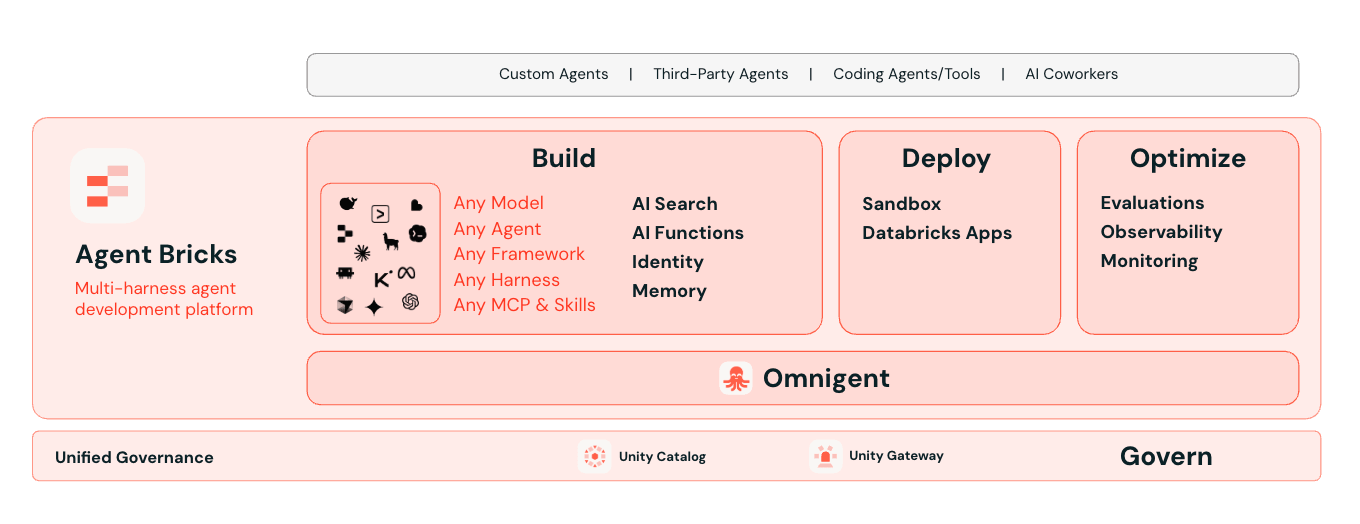Click the Unity Gateway icon
The height and width of the screenshot is (524, 1360).
(x=825, y=456)
